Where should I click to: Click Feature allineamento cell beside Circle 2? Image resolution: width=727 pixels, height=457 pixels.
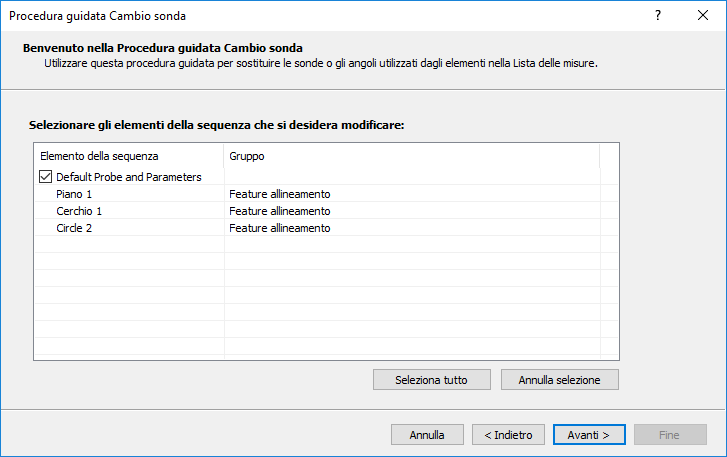pos(280,228)
